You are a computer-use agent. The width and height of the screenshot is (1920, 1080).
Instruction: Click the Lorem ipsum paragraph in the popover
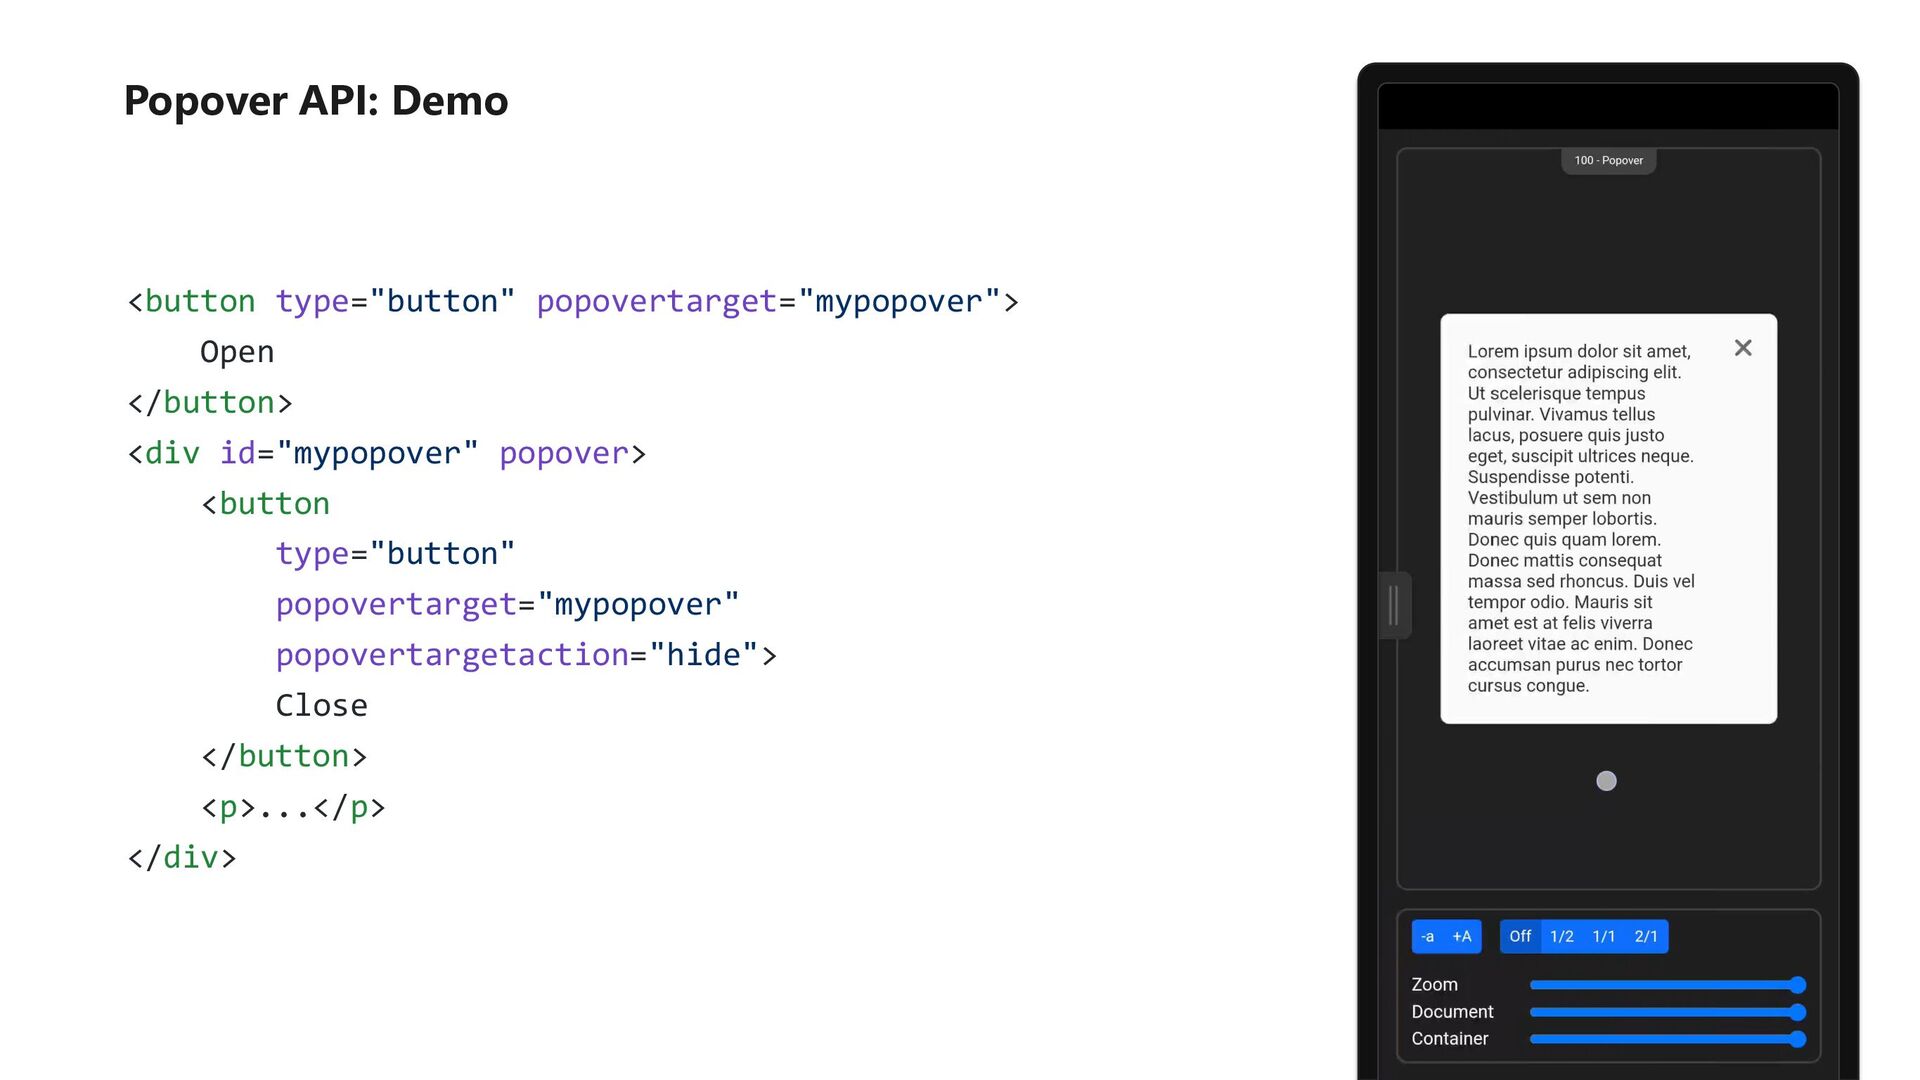coord(1581,518)
